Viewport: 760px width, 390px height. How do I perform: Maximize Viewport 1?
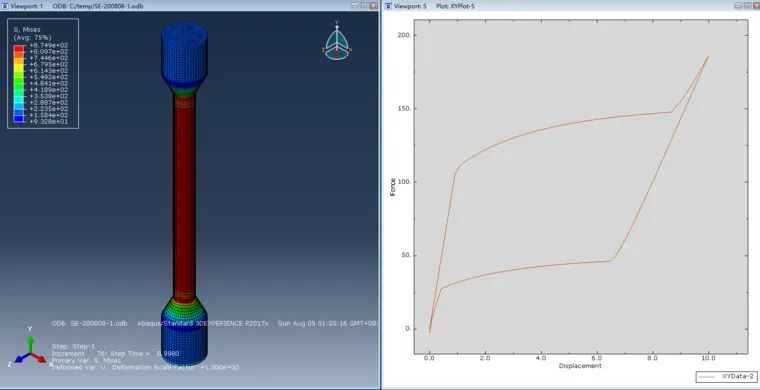tap(364, 5)
